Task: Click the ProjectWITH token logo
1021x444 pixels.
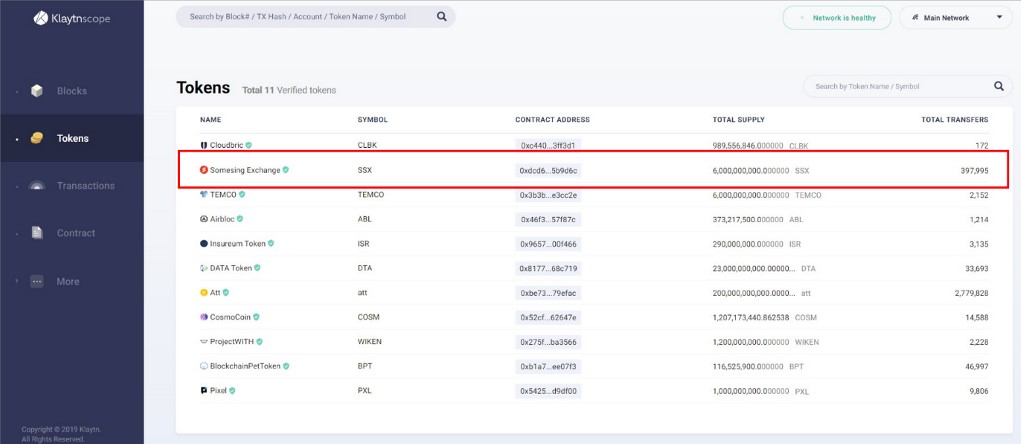Action: [204, 341]
